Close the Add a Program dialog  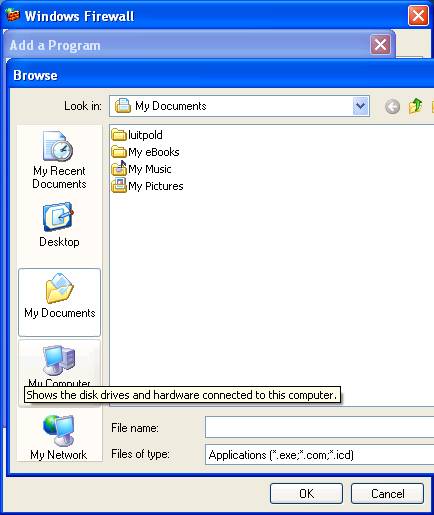tap(380, 45)
